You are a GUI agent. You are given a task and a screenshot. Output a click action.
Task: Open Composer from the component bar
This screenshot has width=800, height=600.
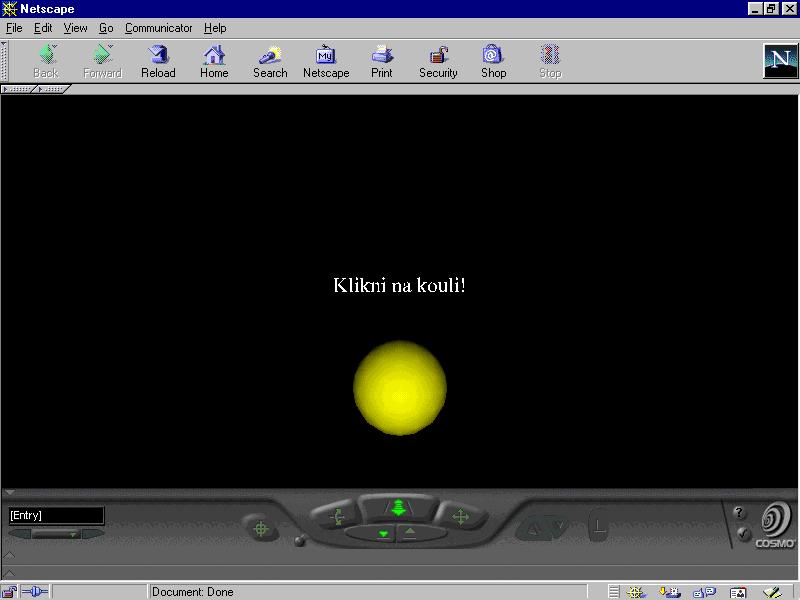click(x=772, y=592)
